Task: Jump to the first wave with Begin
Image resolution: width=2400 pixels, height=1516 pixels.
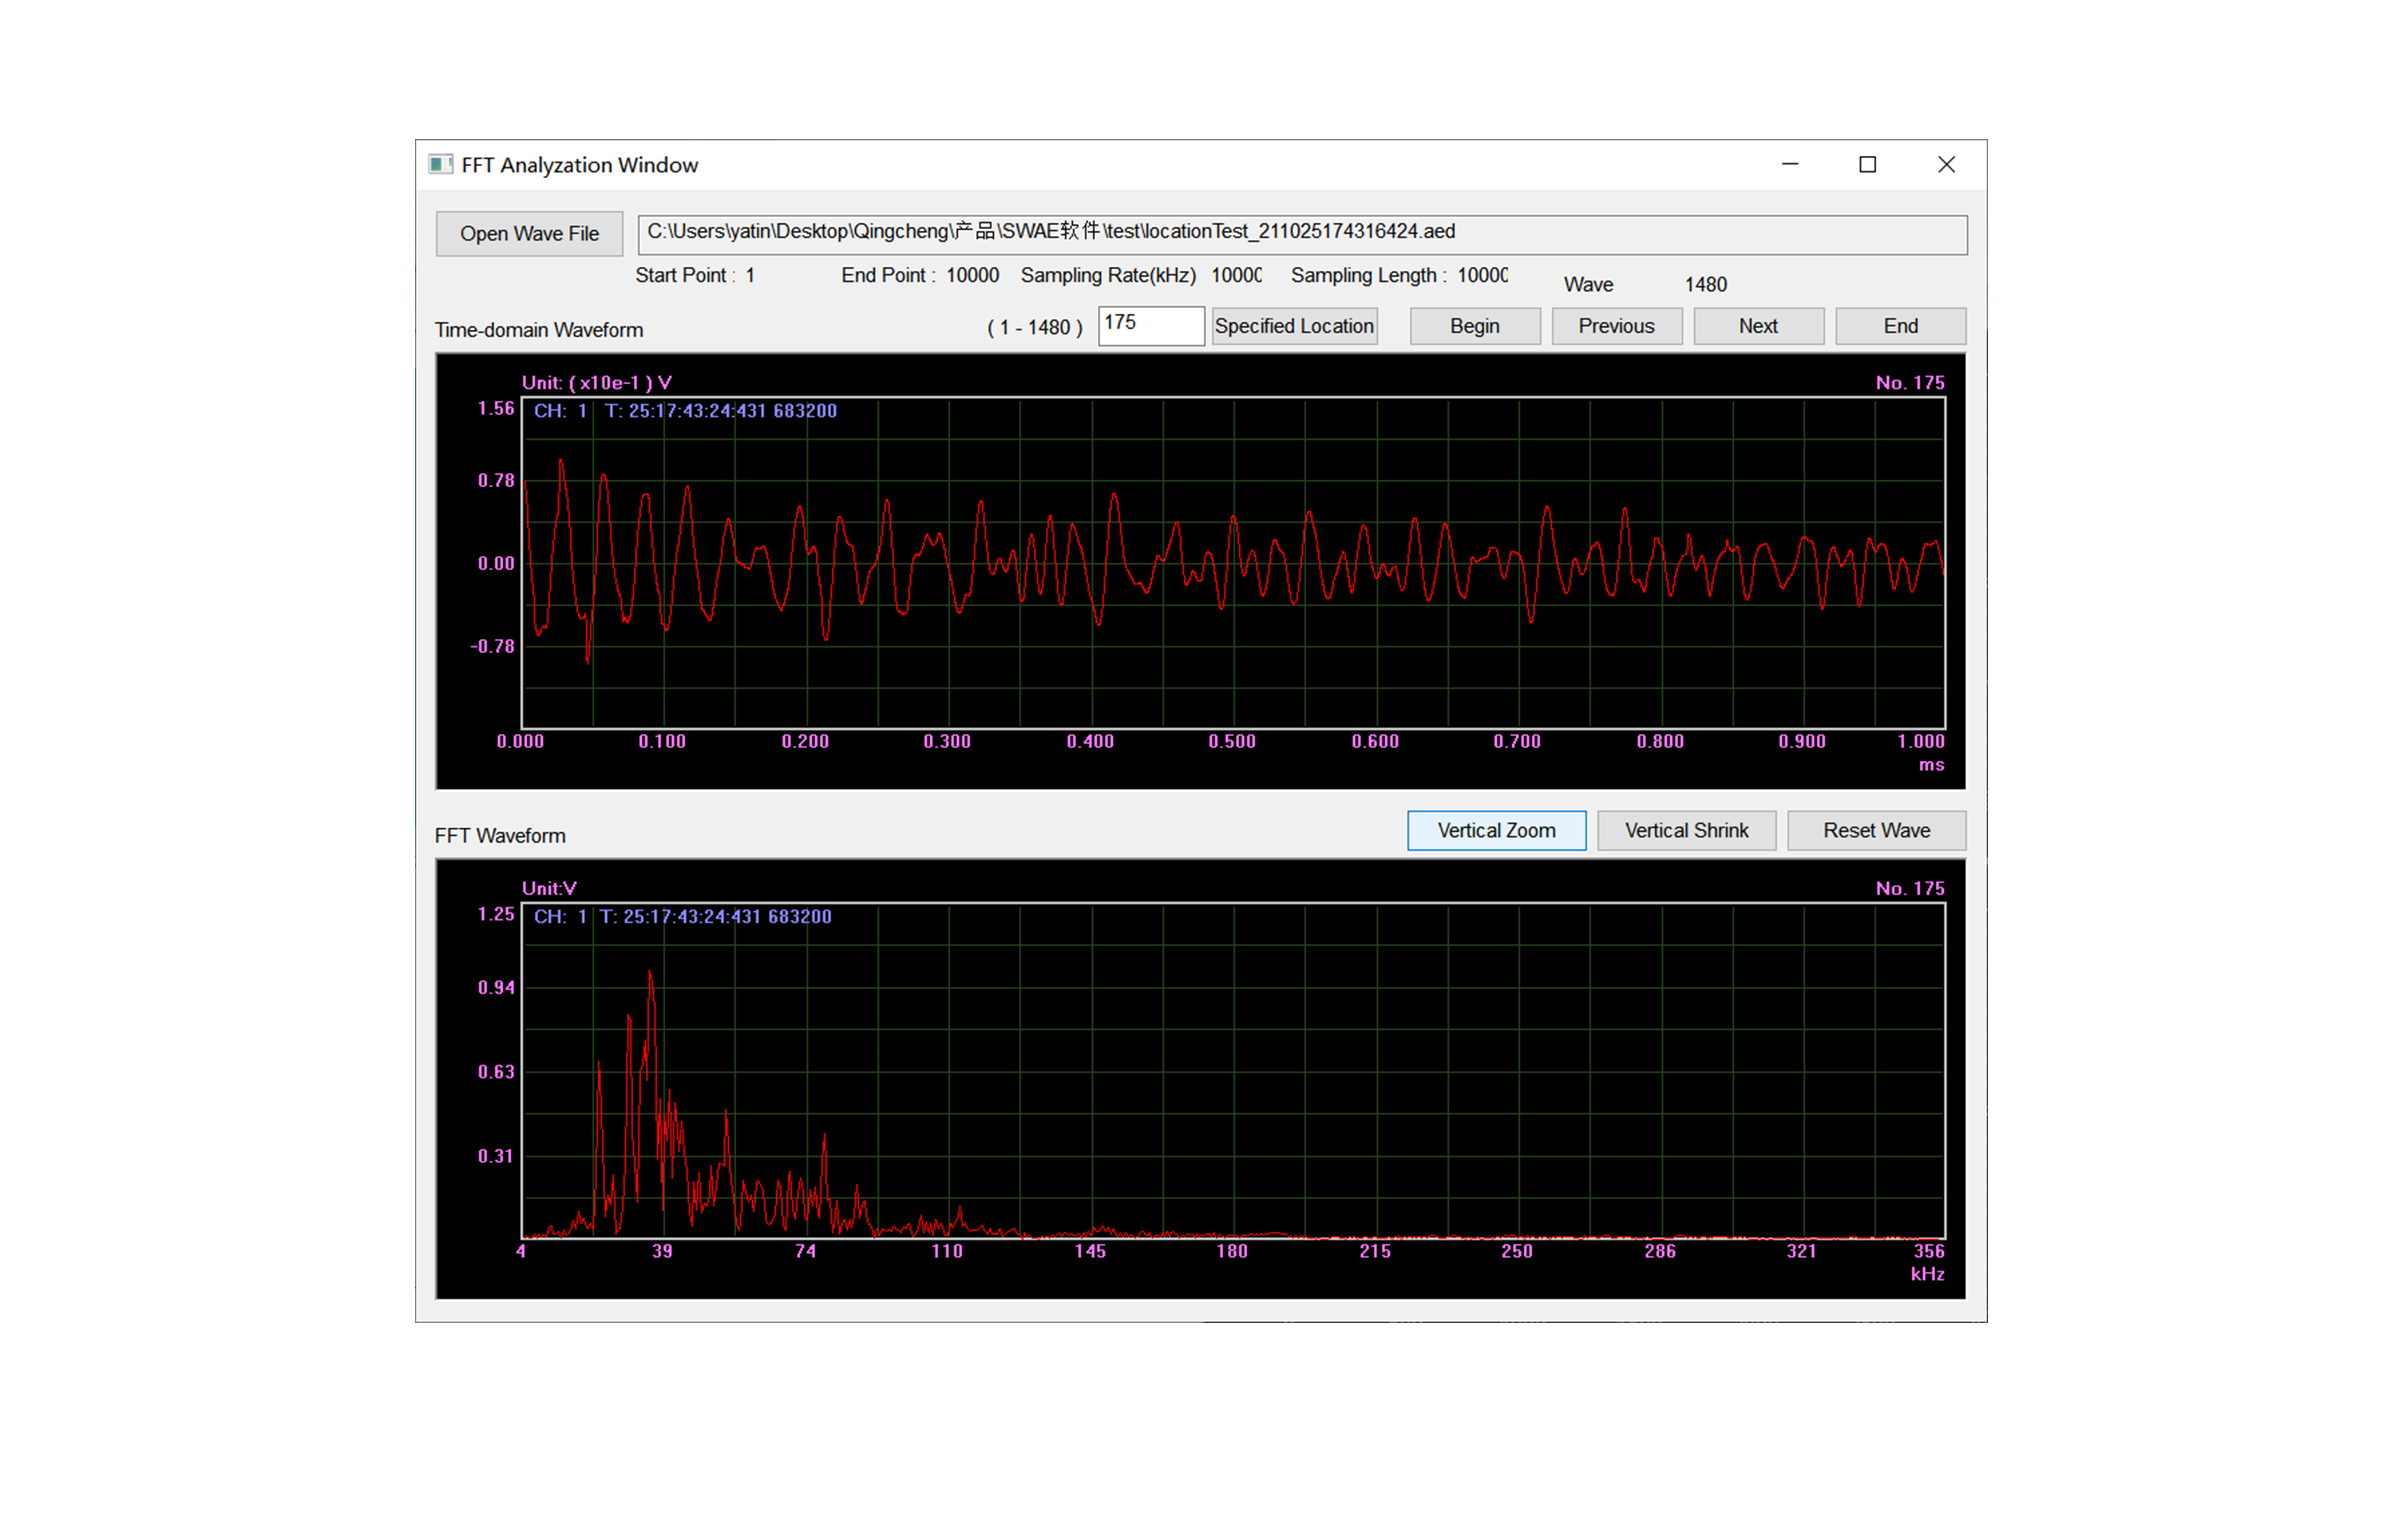Action: click(x=1474, y=326)
